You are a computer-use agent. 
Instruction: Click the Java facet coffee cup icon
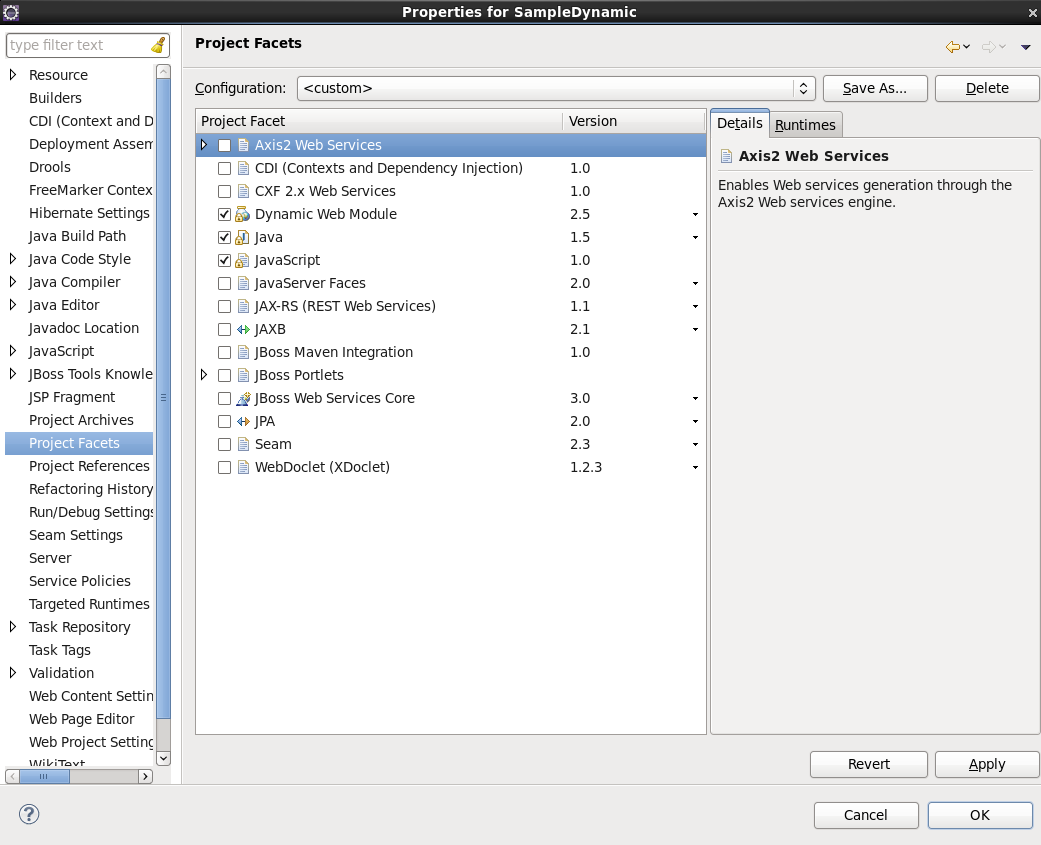[x=241, y=237]
